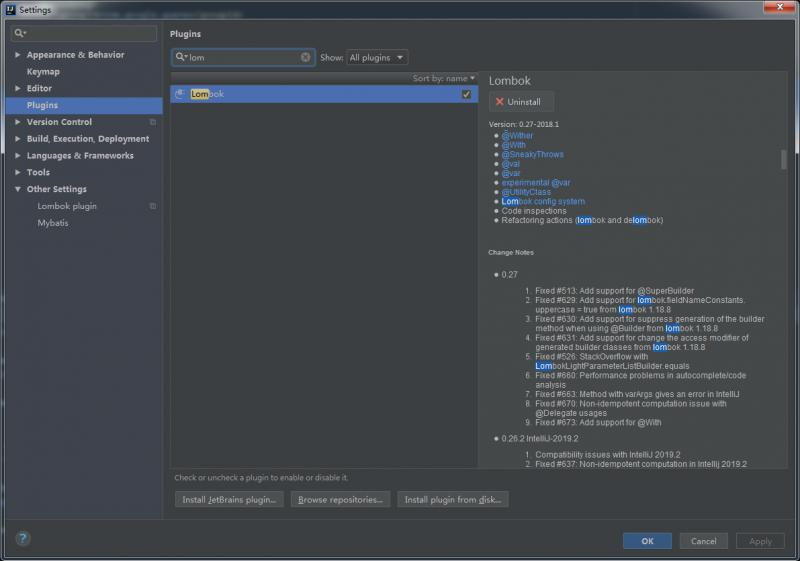Open the Lombok config system link
Screen dimensions: 800x561
tap(543, 201)
